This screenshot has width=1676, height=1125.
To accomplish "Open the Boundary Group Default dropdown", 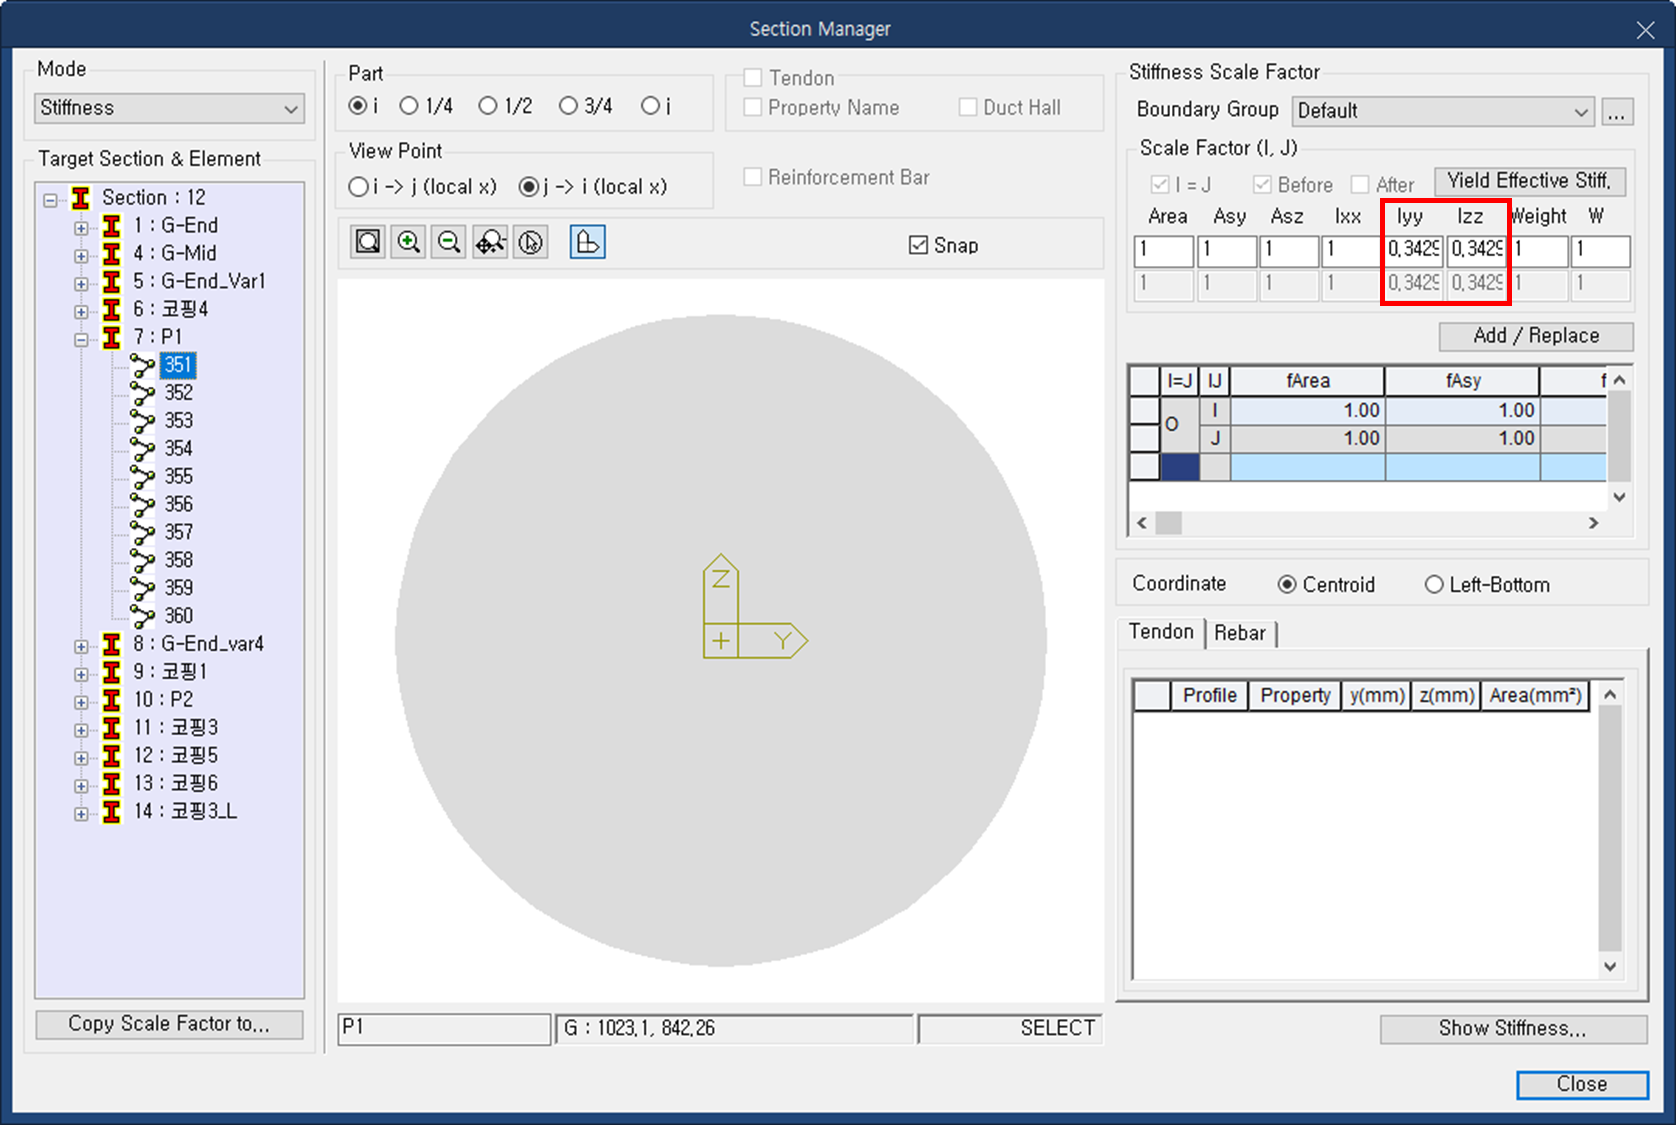I will click(1442, 111).
